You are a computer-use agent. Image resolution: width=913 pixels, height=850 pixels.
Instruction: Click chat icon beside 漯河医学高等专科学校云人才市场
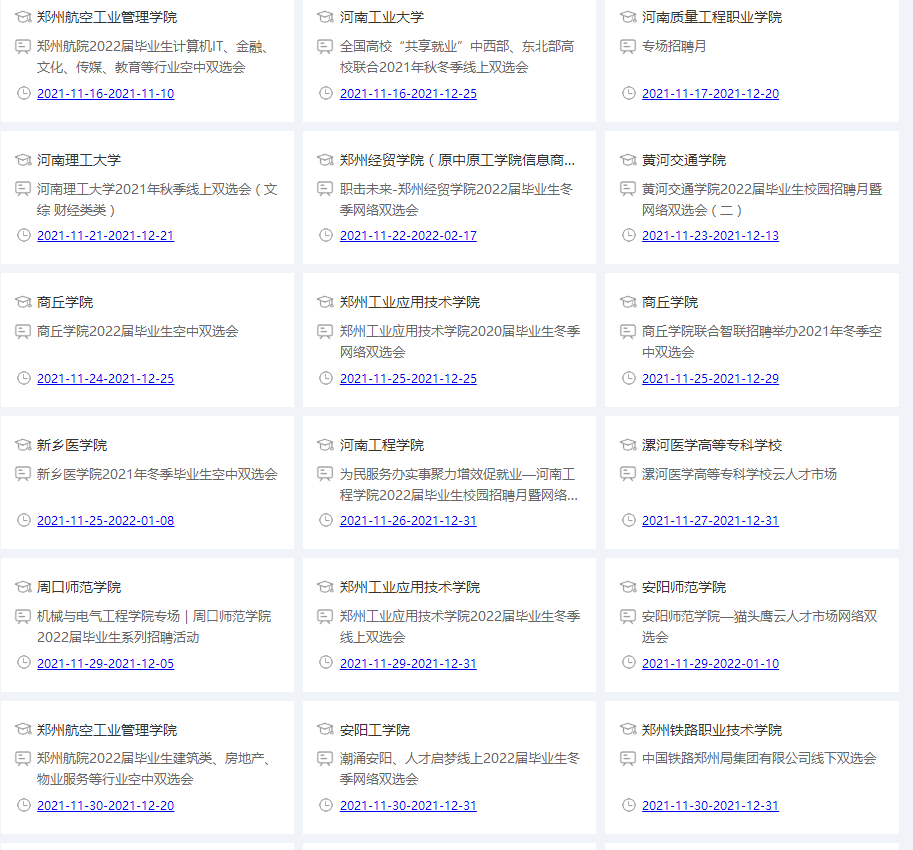tap(628, 474)
